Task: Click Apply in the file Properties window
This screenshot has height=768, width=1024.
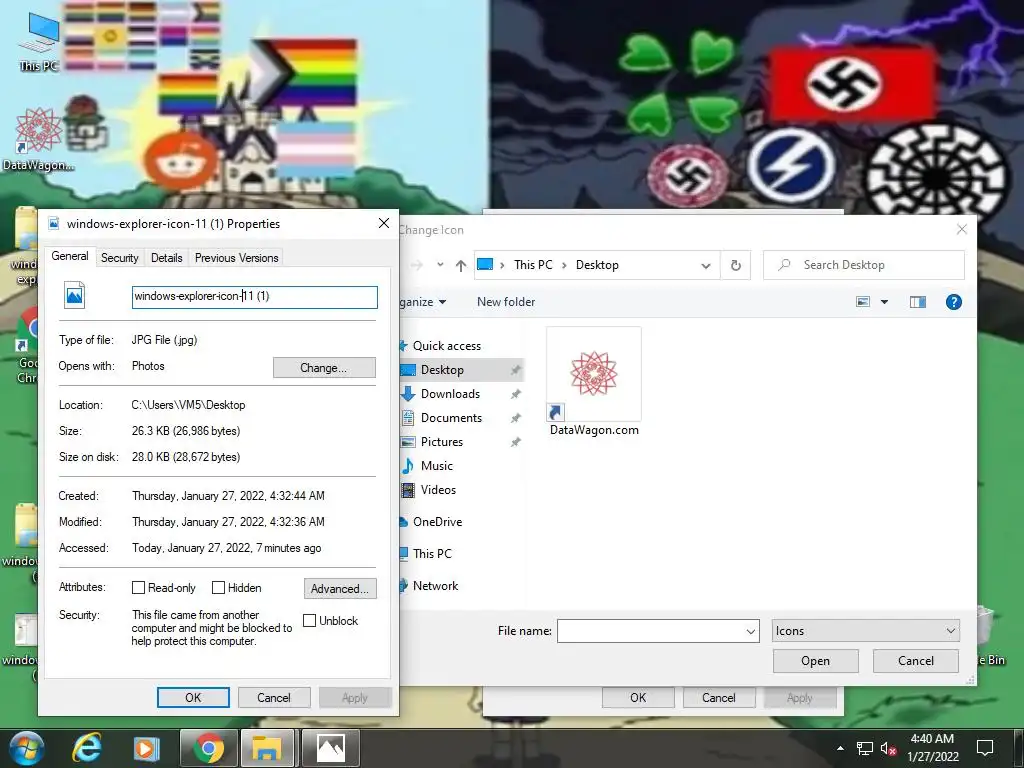Action: pos(355,697)
